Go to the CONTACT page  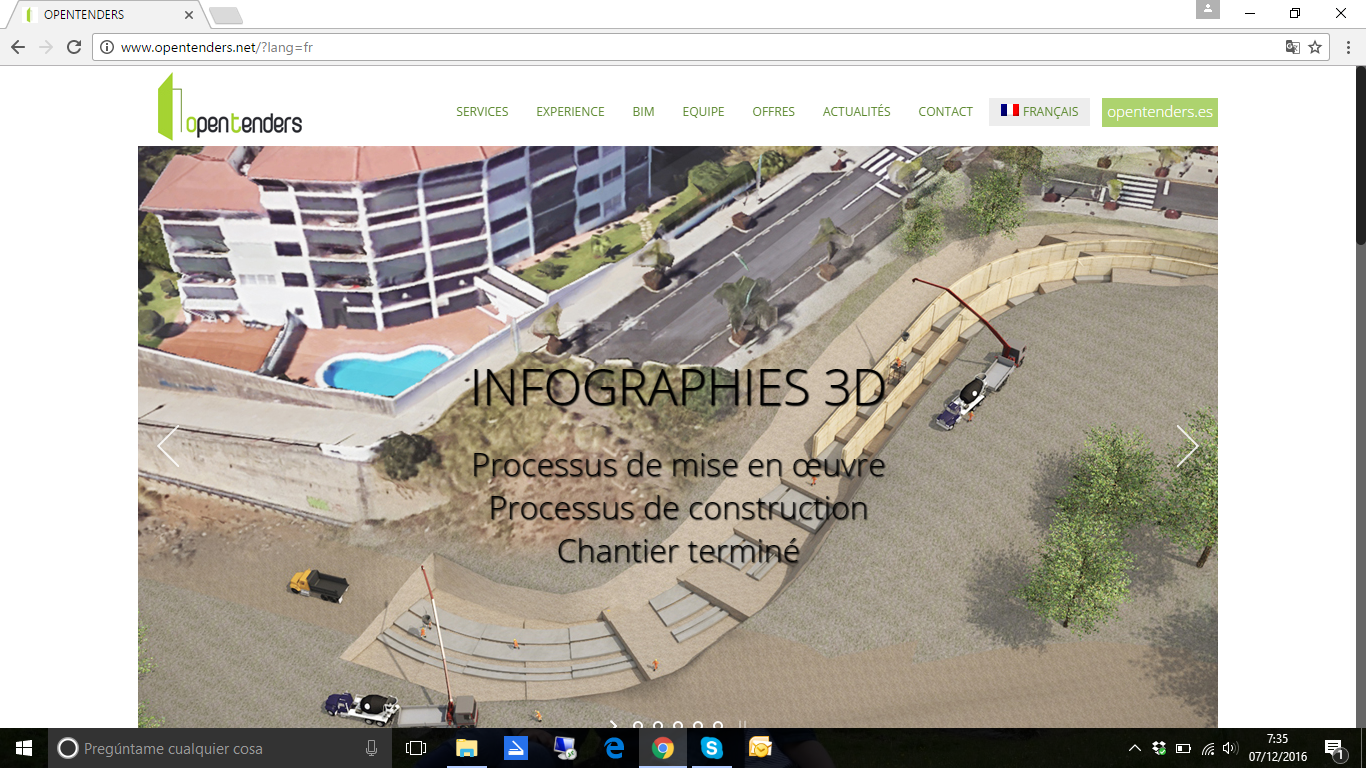coord(945,112)
